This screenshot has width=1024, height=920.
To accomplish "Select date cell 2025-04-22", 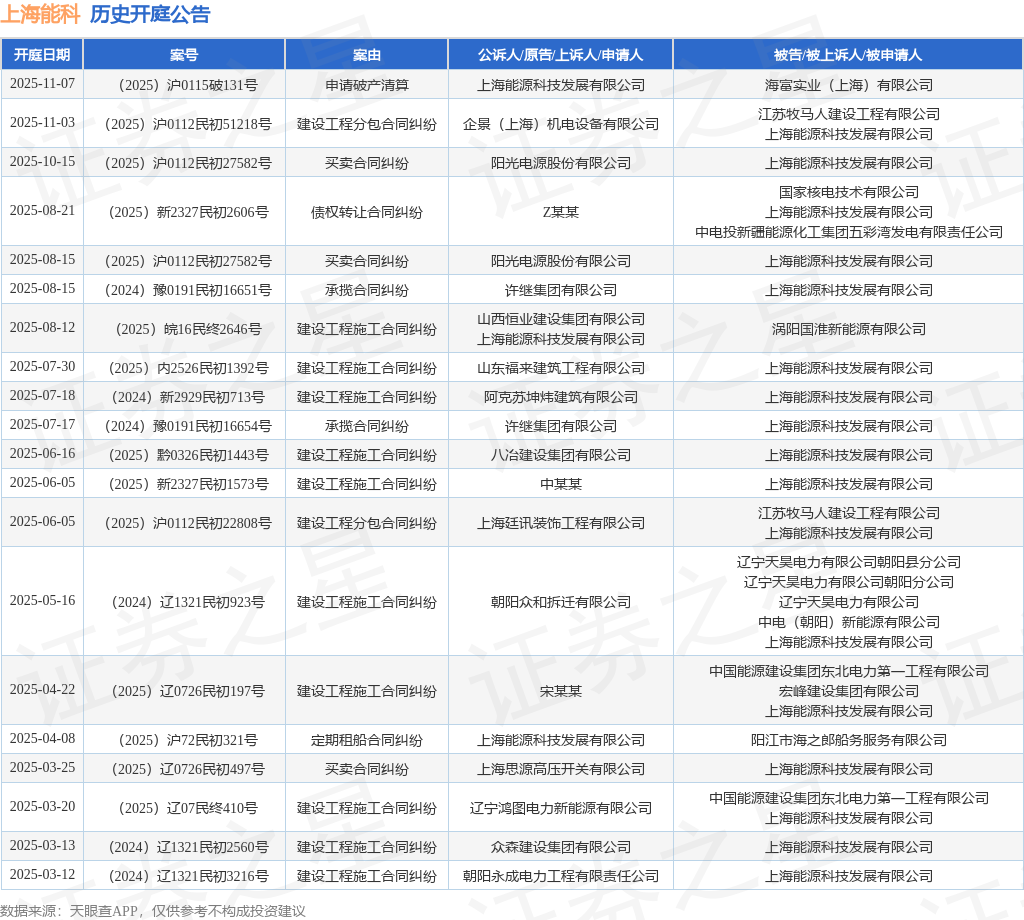I will [x=42, y=690].
